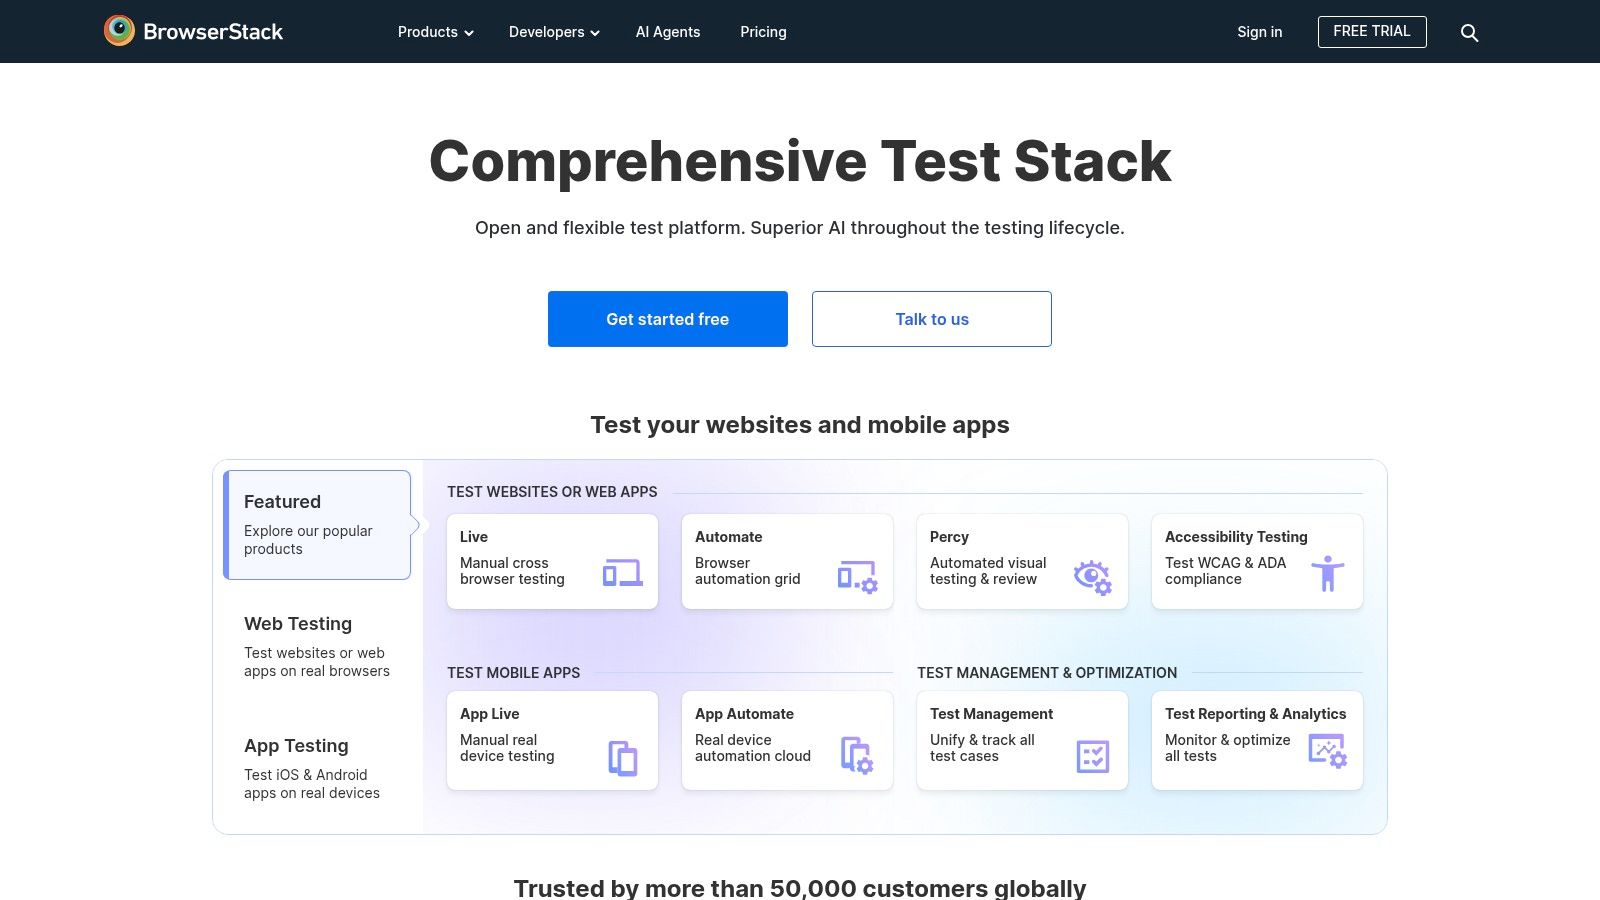
Task: Open the Pricing page
Action: [x=763, y=32]
